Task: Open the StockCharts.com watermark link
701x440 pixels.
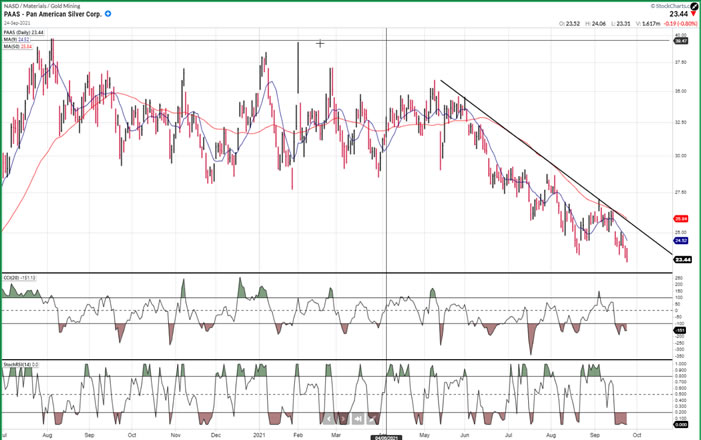Action: 664,6
